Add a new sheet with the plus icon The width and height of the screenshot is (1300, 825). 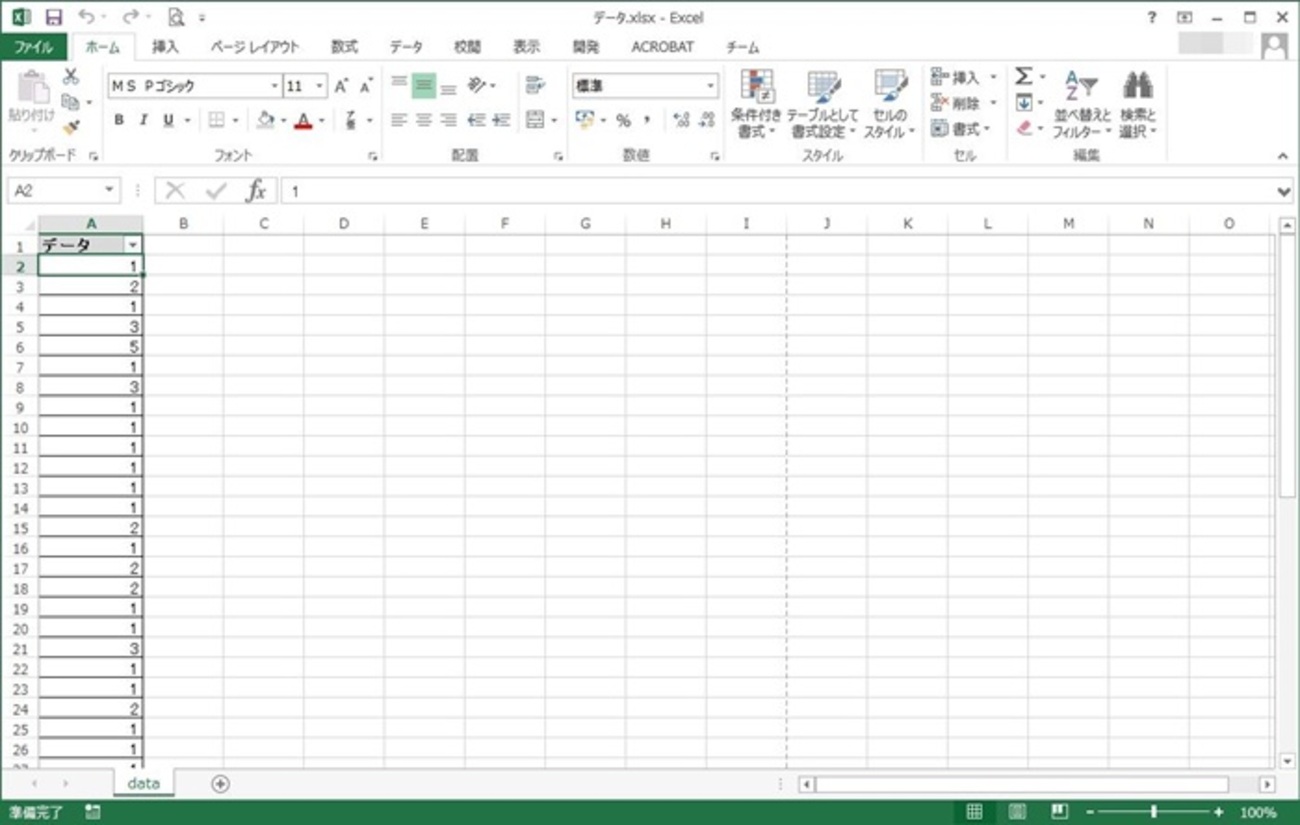point(220,784)
